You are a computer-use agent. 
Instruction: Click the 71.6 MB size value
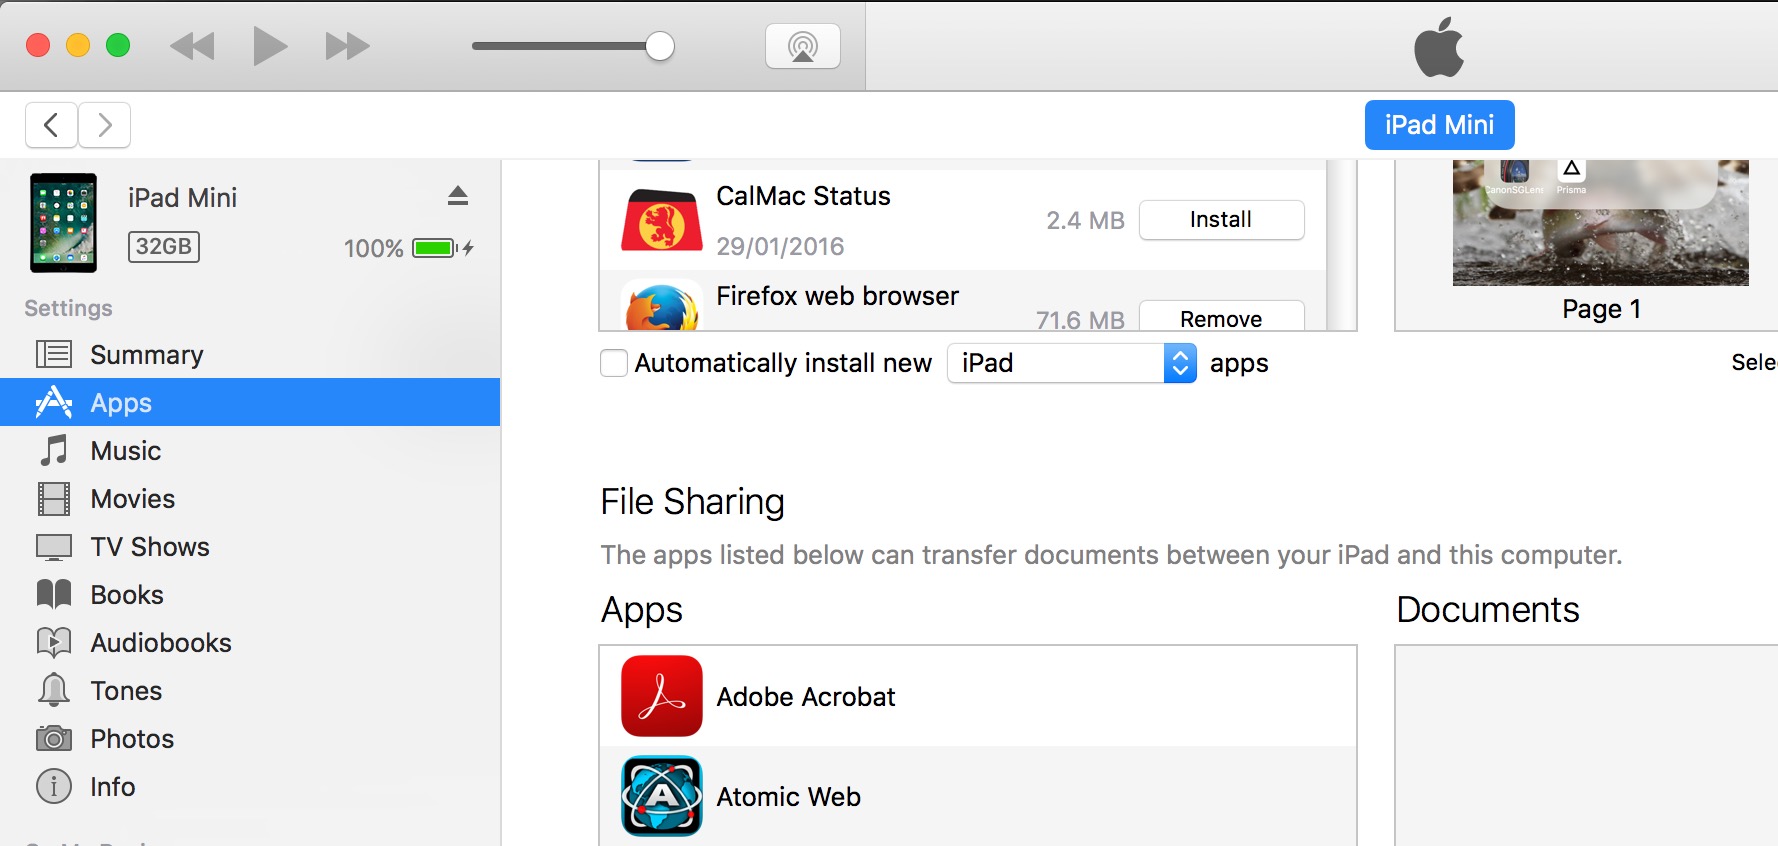(x=1080, y=320)
